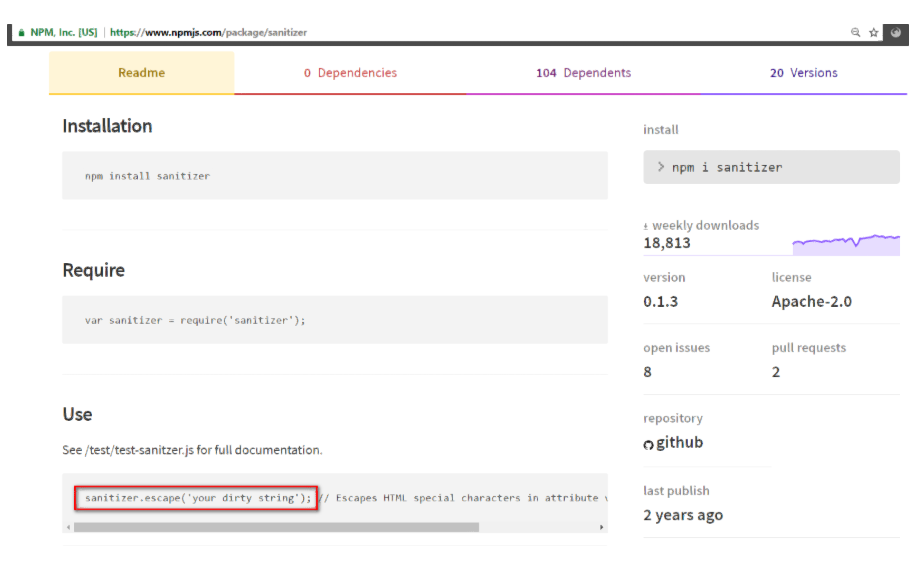
Task: Open the github repository link
Action: pos(680,443)
